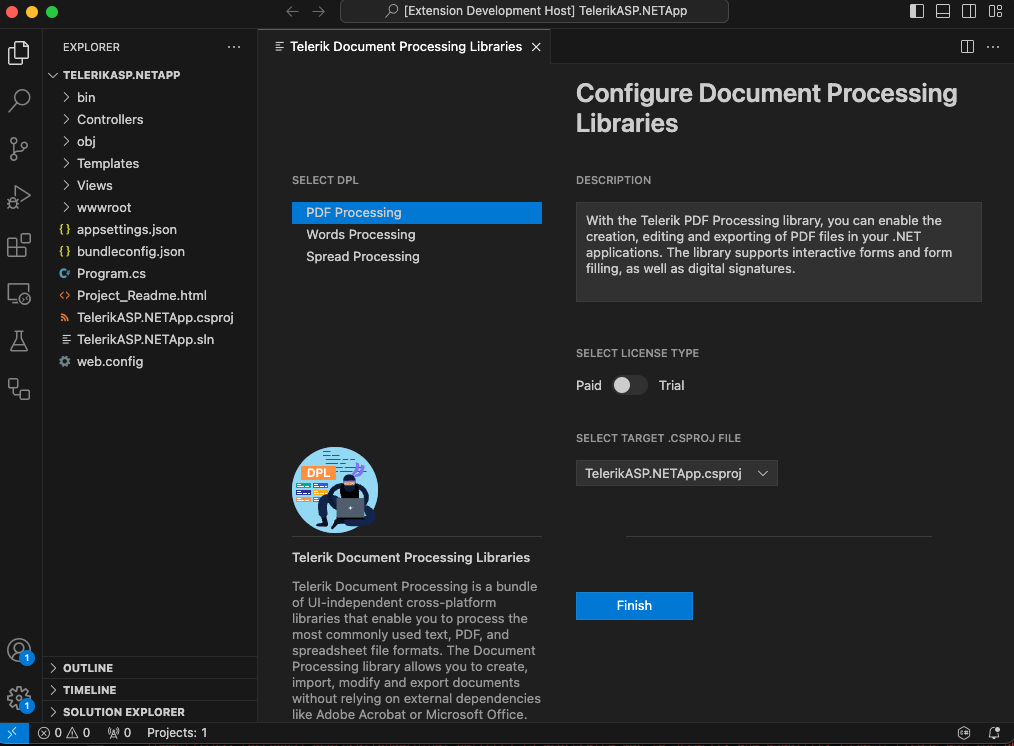Open Explorer Views and More Actions ellipsis
The width and height of the screenshot is (1014, 746).
point(234,47)
